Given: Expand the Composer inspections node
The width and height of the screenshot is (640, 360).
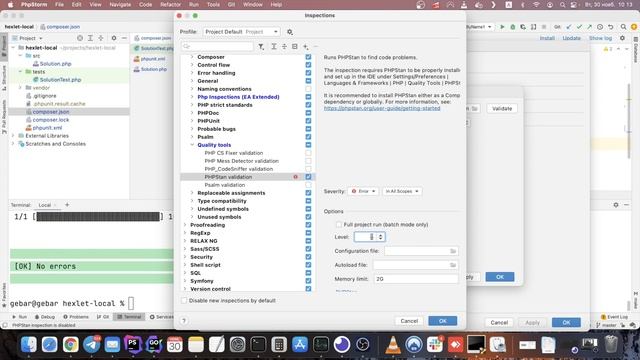Looking at the screenshot, I should [x=192, y=57].
